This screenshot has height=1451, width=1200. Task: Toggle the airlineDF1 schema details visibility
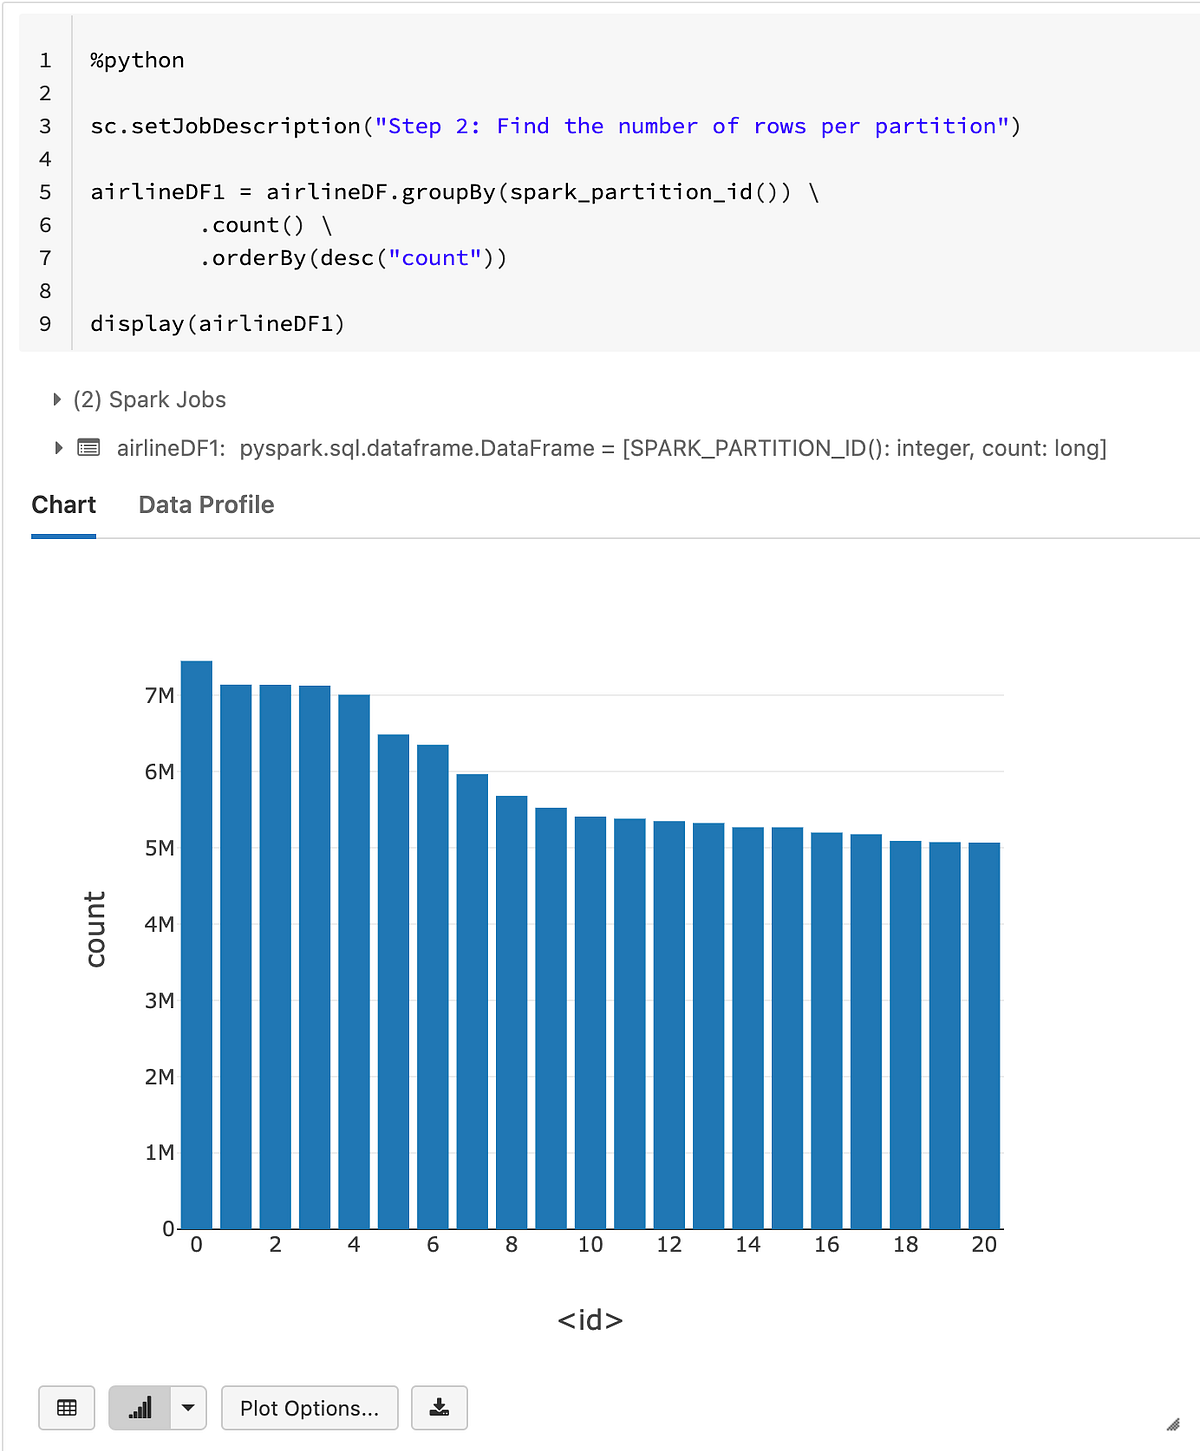click(57, 448)
